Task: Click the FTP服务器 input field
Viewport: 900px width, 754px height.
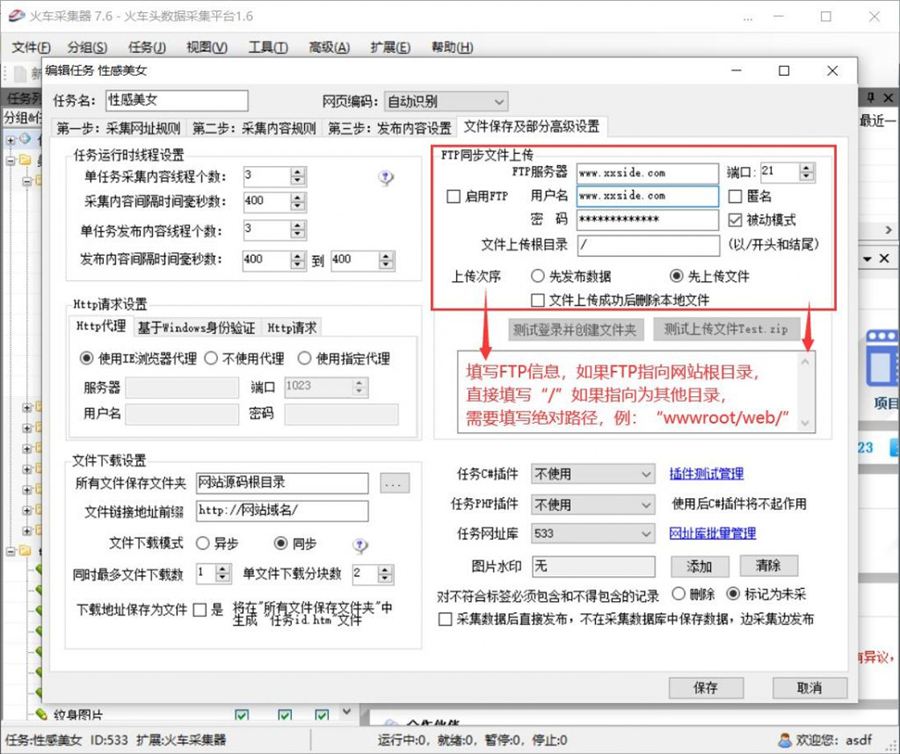Action: 646,173
